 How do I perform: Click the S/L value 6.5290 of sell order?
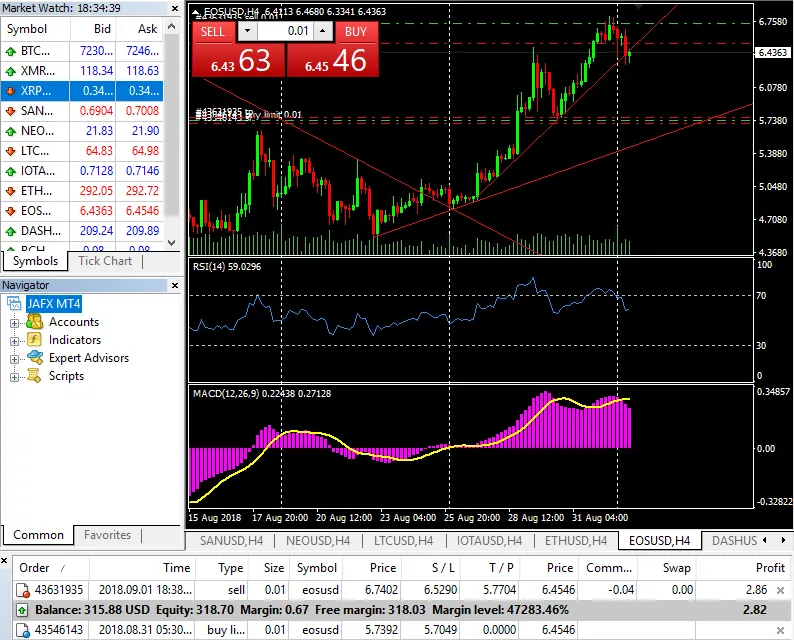coord(441,590)
